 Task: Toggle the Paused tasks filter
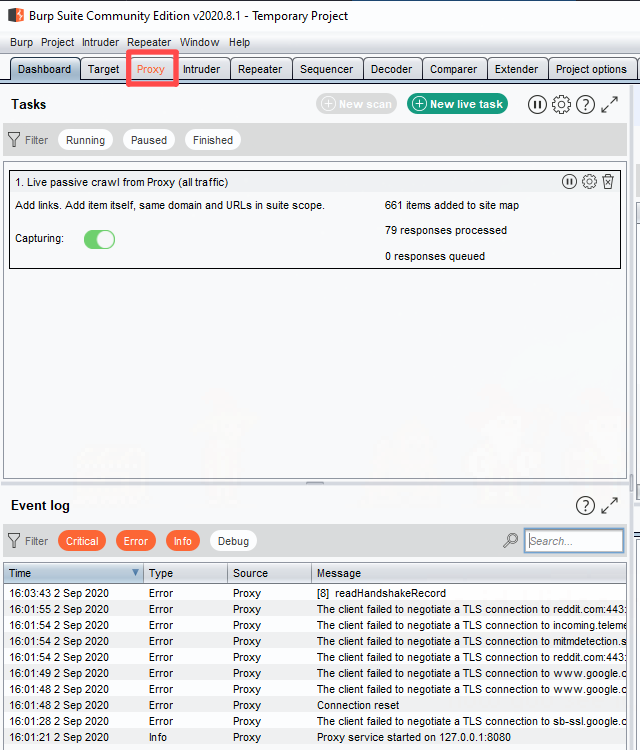tap(149, 140)
